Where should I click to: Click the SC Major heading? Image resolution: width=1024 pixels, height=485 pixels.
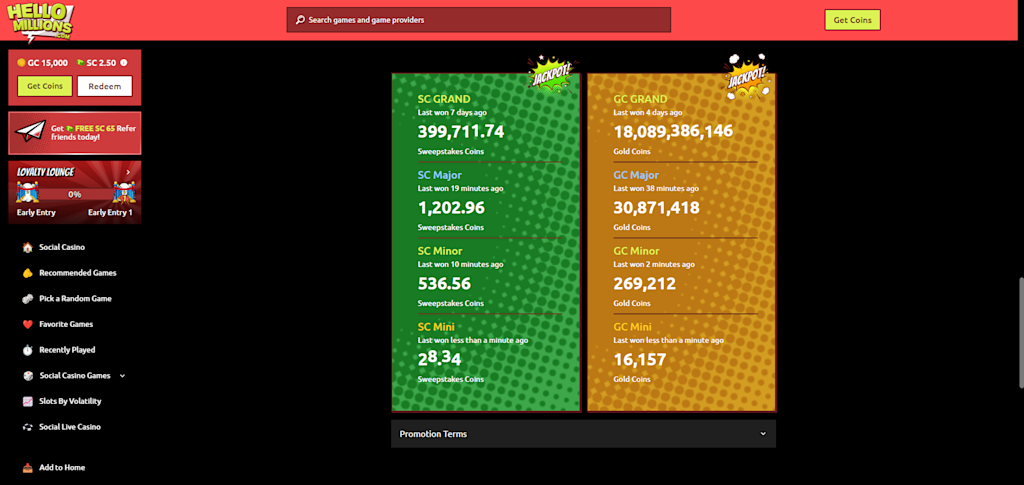(441, 175)
